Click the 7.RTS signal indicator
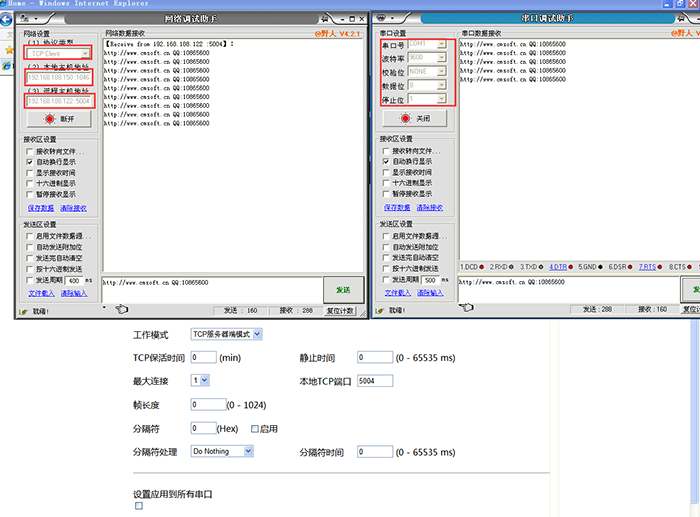 650,267
